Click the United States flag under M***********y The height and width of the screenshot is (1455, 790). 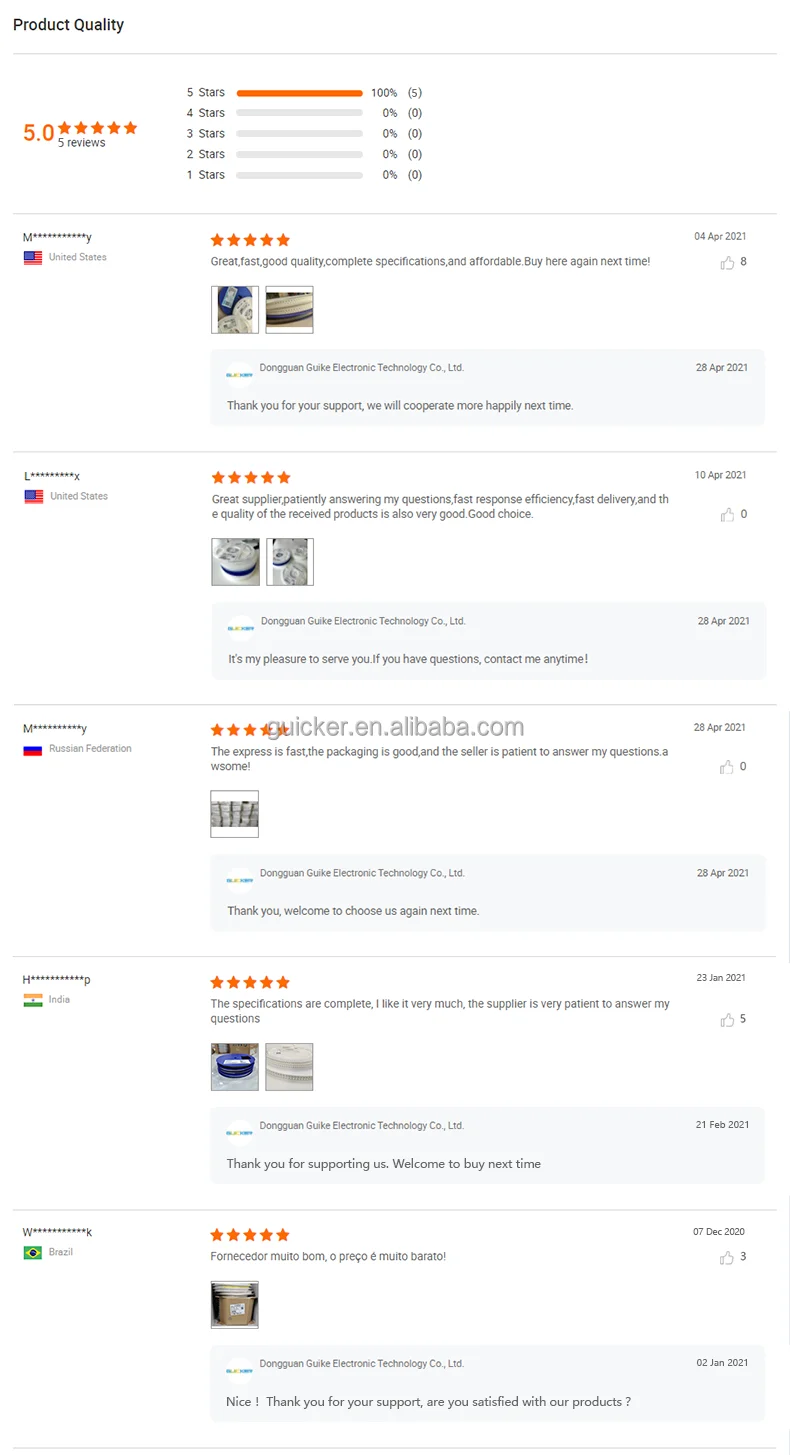tap(33, 258)
